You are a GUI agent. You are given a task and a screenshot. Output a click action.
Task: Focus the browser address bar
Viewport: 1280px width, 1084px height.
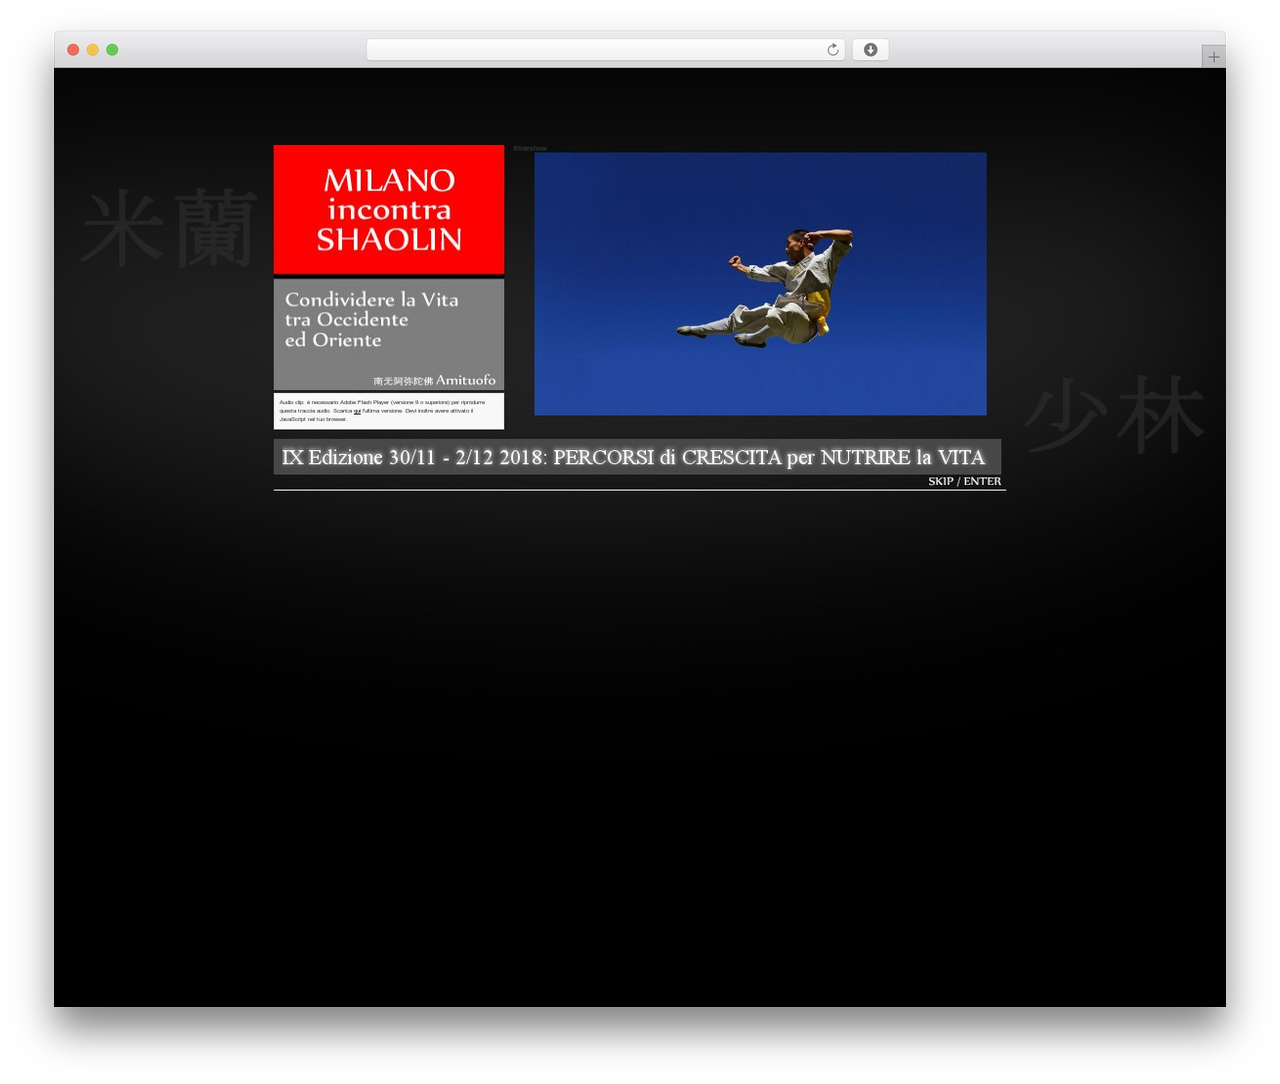coord(605,50)
